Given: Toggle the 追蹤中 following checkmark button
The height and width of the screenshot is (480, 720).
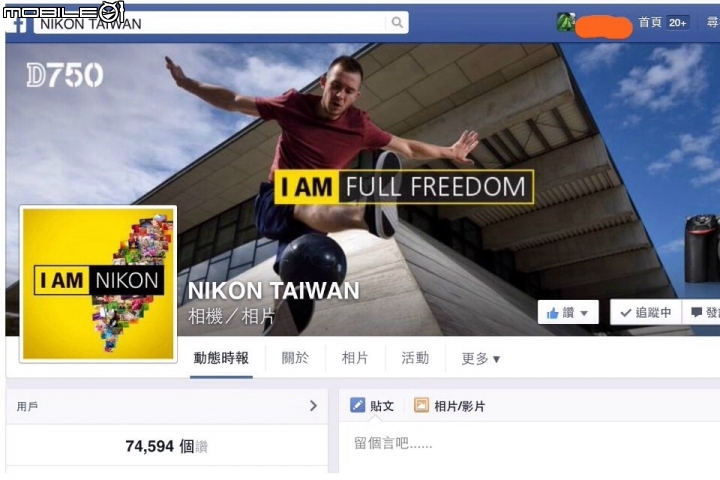Looking at the screenshot, I should point(646,312).
